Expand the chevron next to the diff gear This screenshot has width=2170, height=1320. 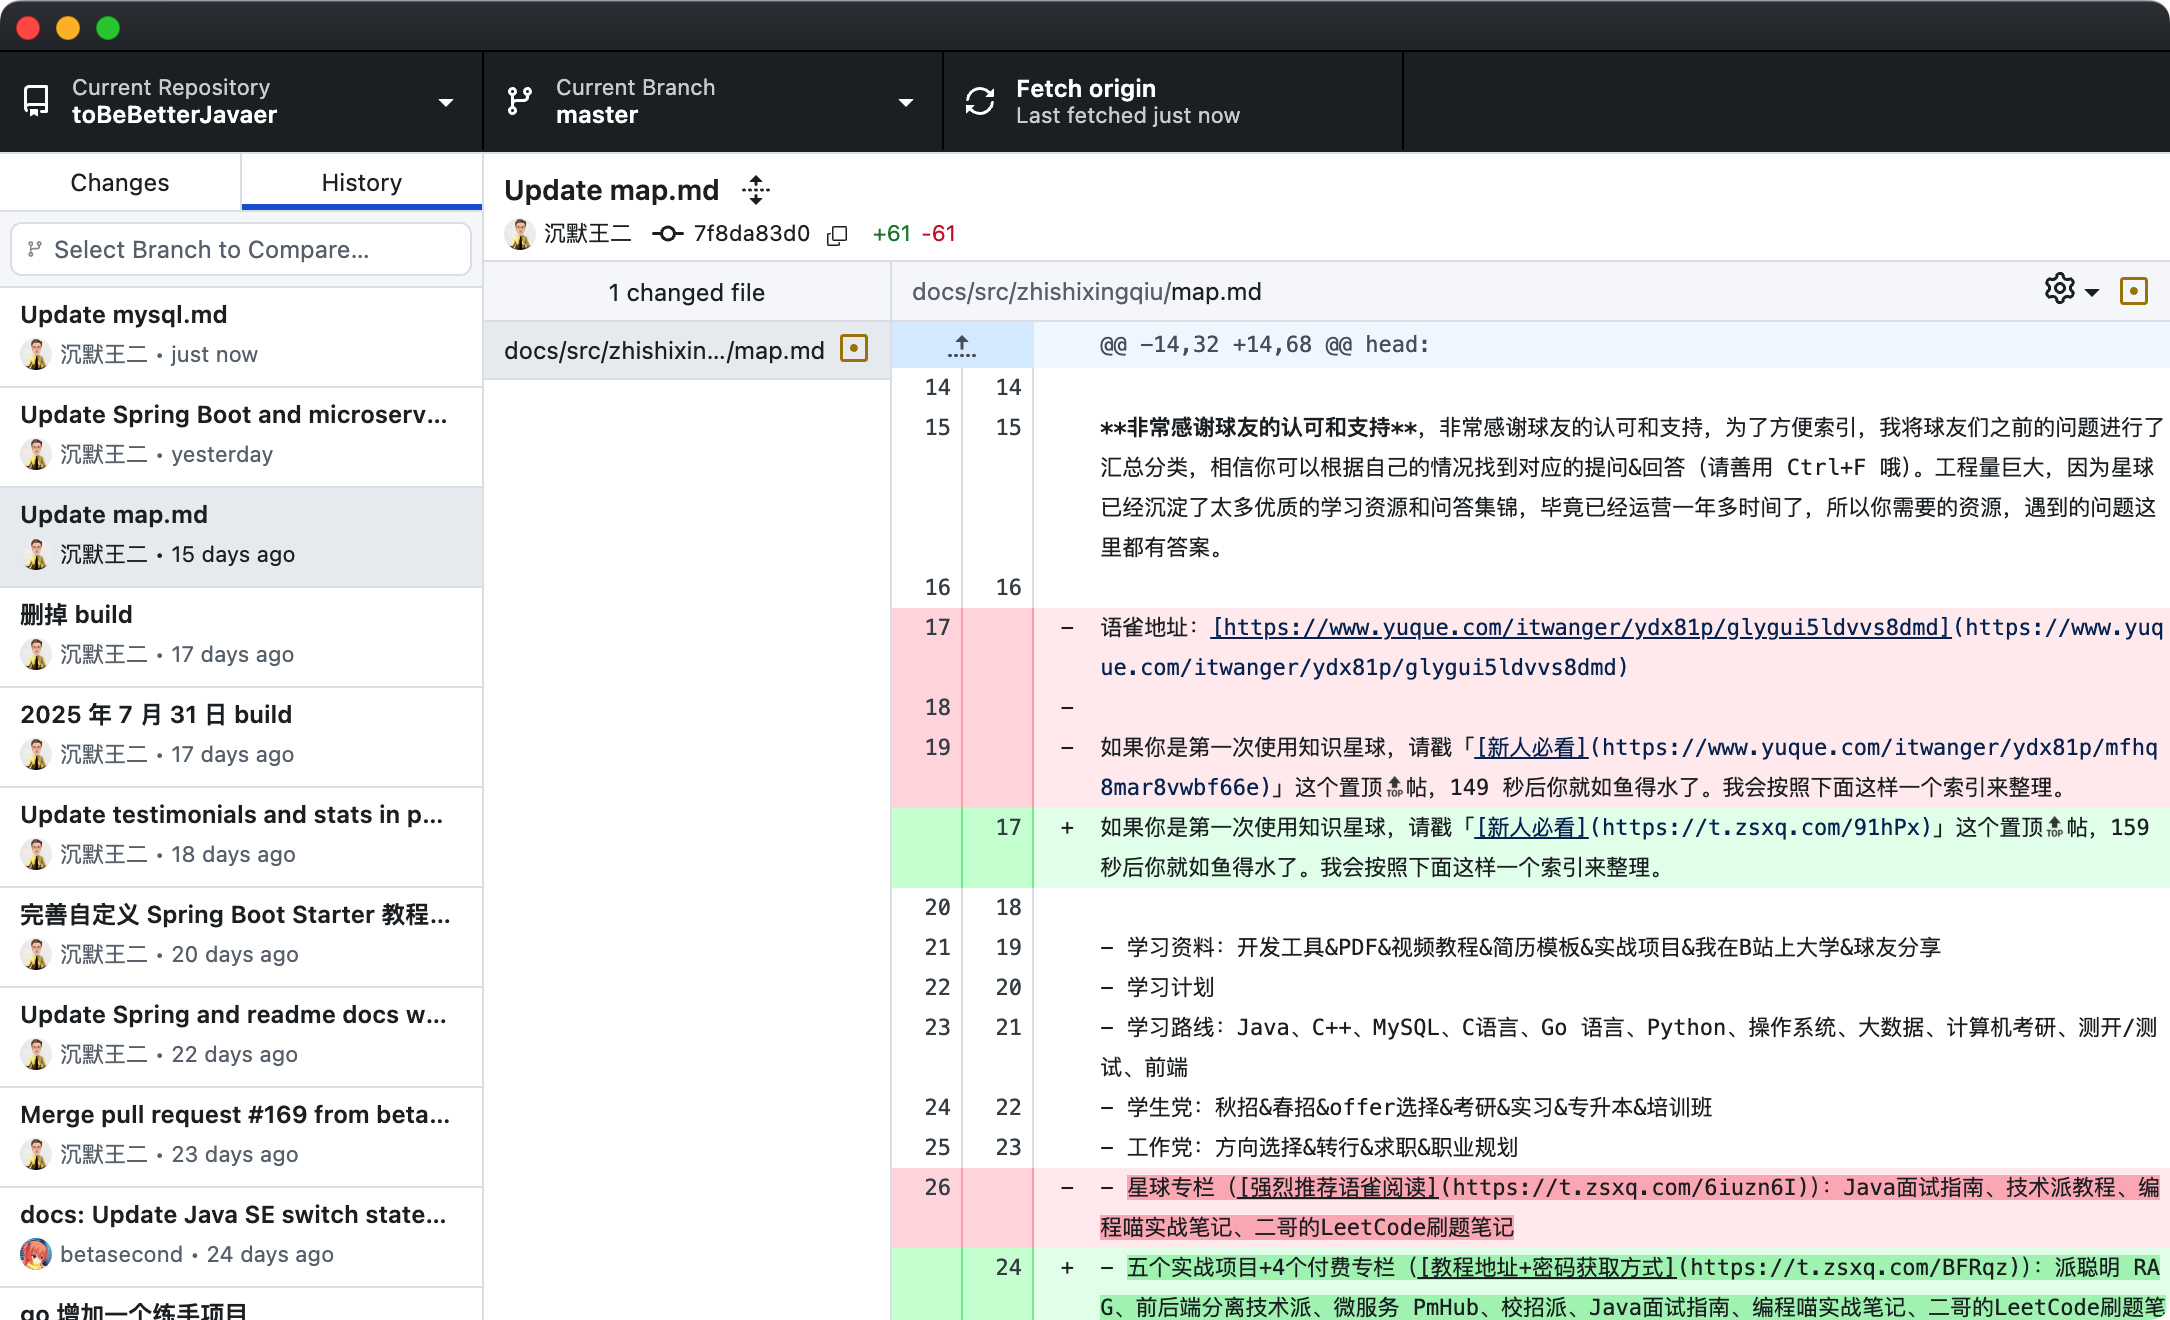[2092, 291]
